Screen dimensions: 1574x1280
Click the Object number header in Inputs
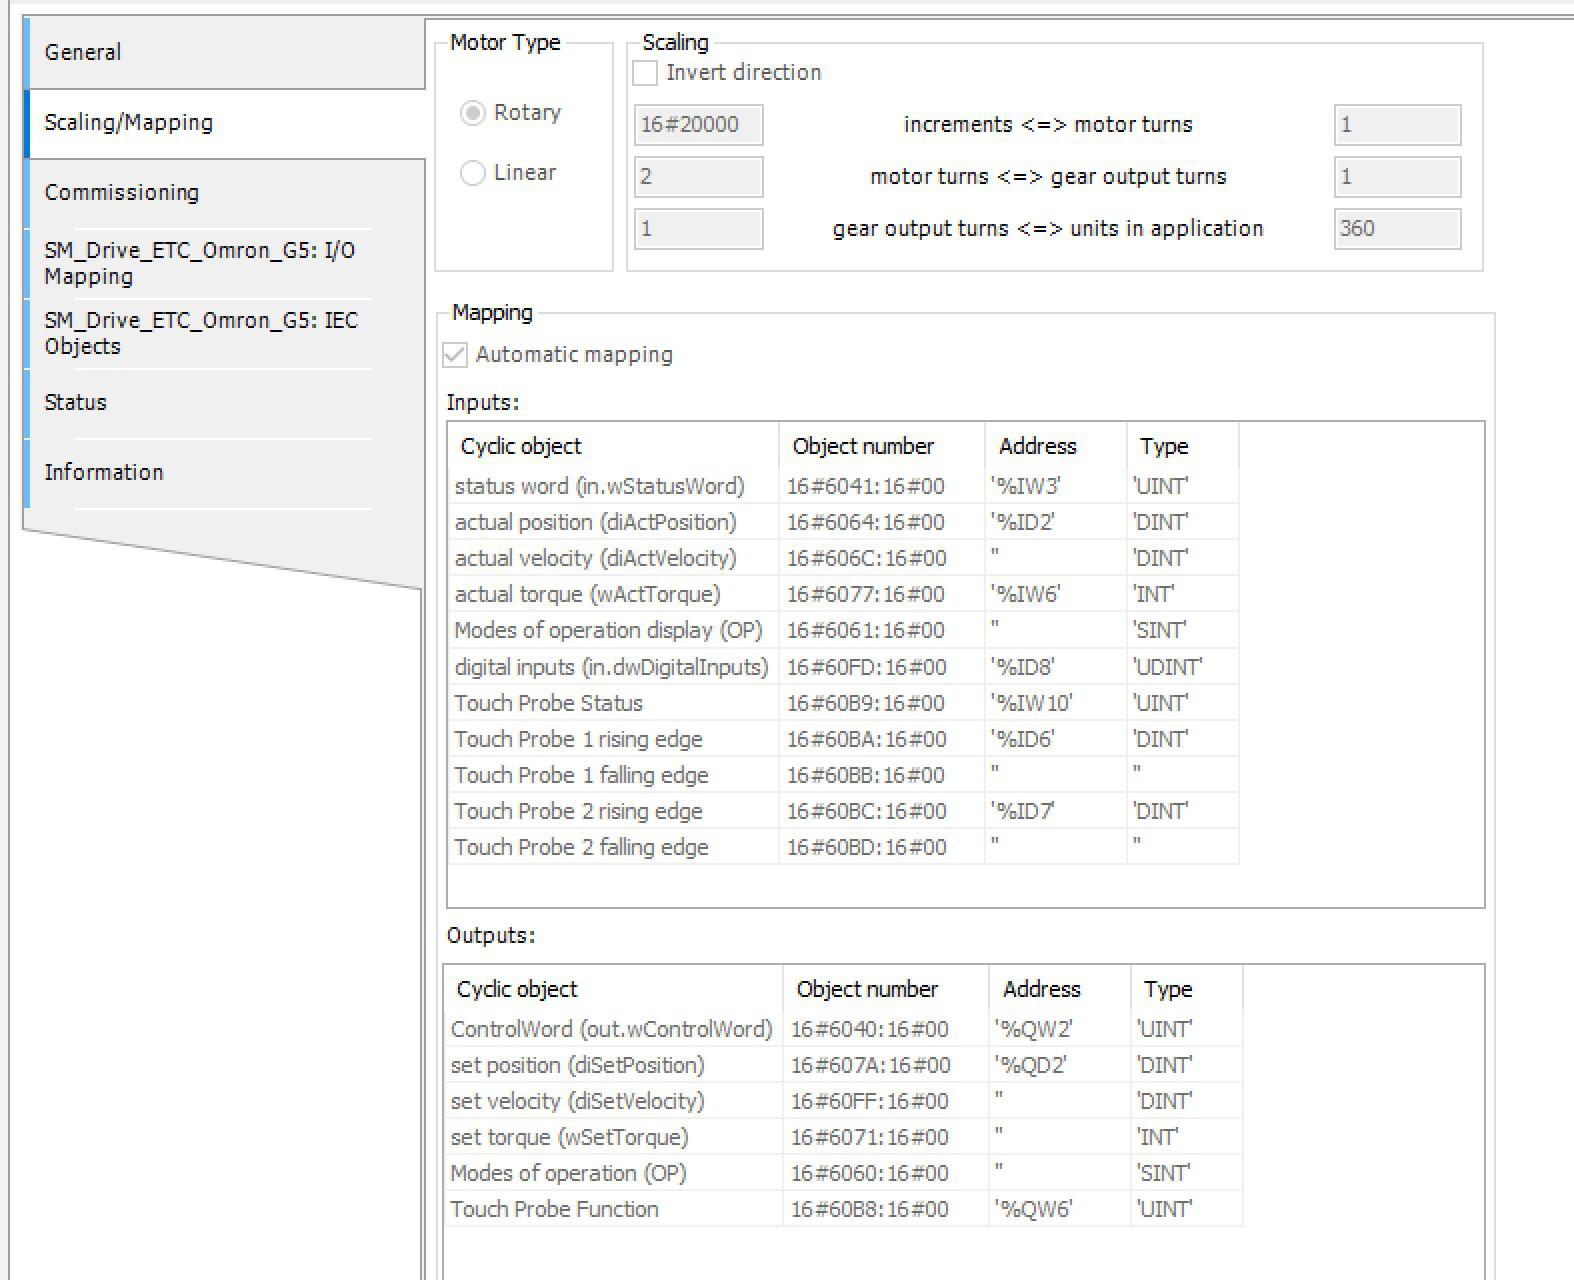pos(863,446)
